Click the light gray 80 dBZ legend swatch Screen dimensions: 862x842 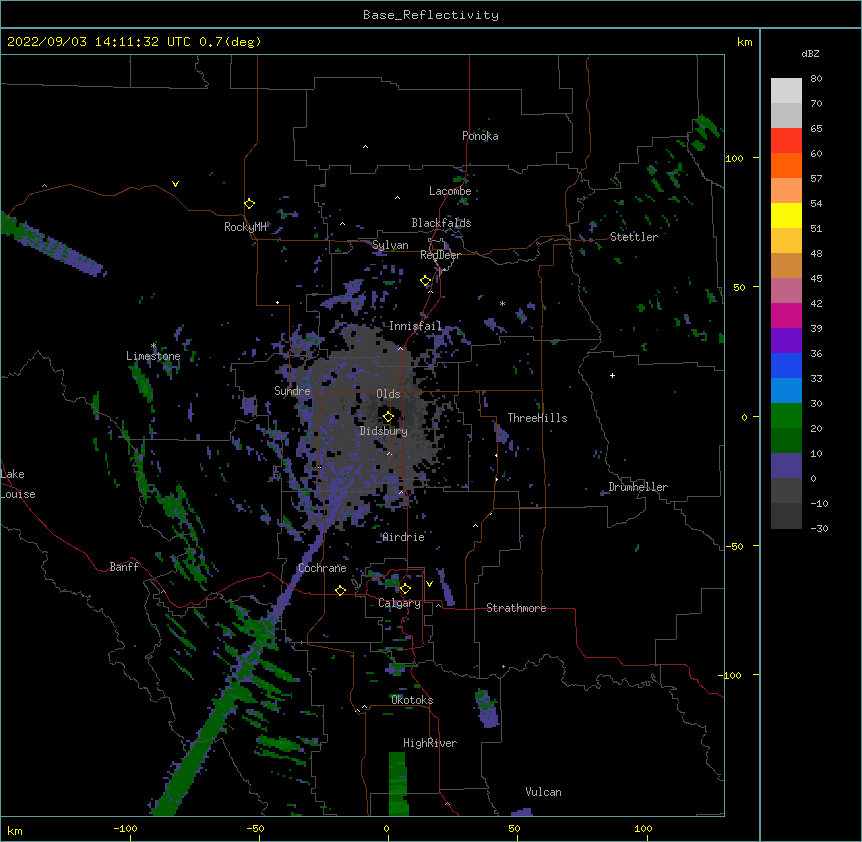pyautogui.click(x=786, y=91)
